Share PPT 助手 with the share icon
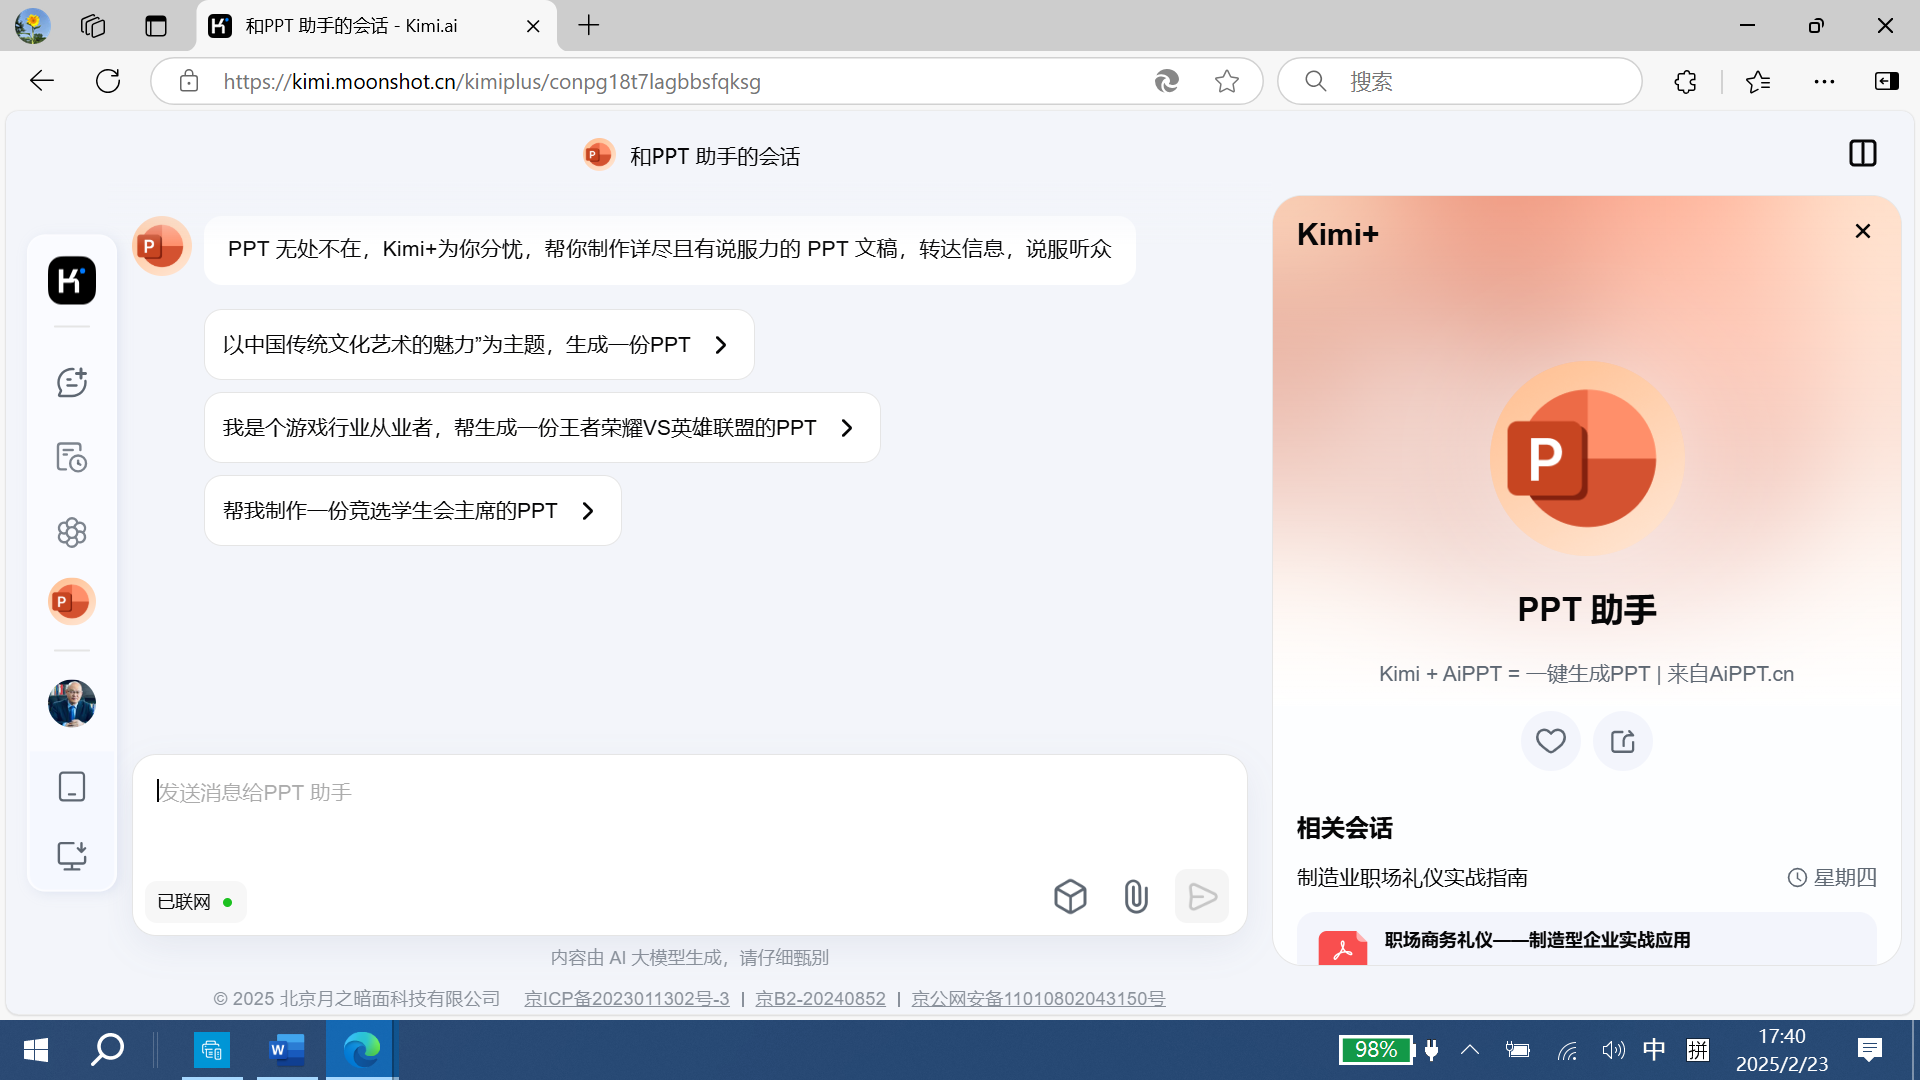1920x1080 pixels. point(1622,741)
